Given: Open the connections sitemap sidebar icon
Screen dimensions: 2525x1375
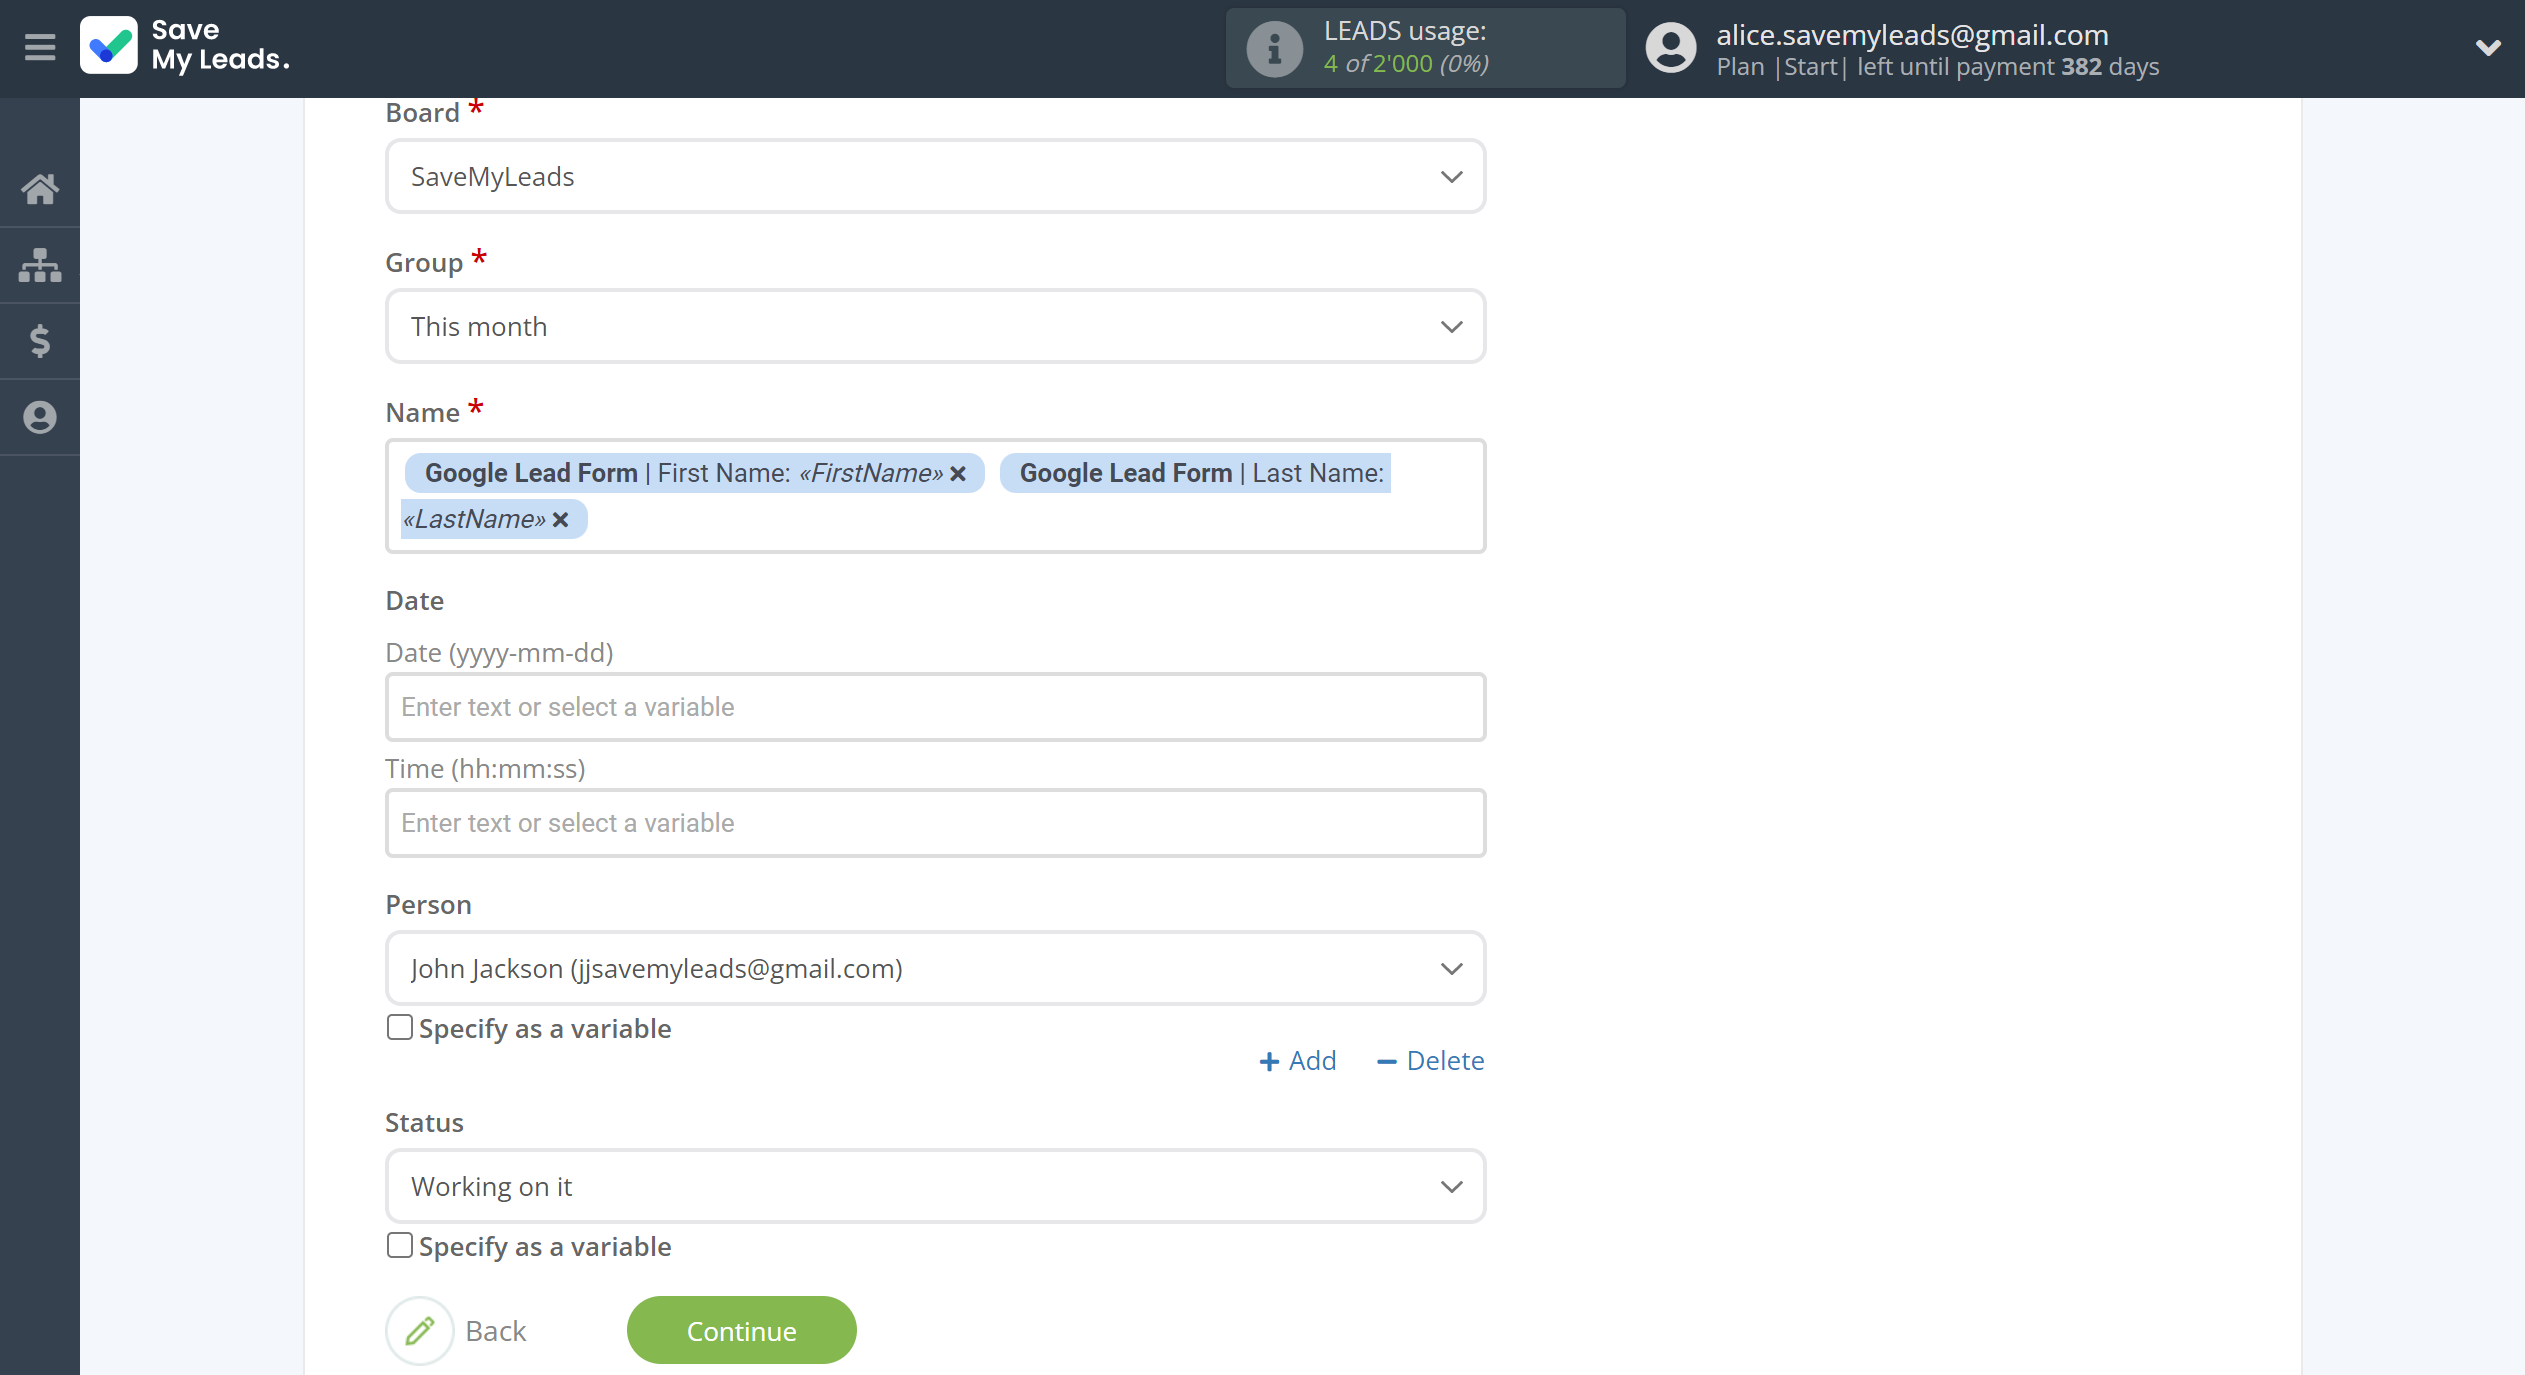Looking at the screenshot, I should click(40, 265).
